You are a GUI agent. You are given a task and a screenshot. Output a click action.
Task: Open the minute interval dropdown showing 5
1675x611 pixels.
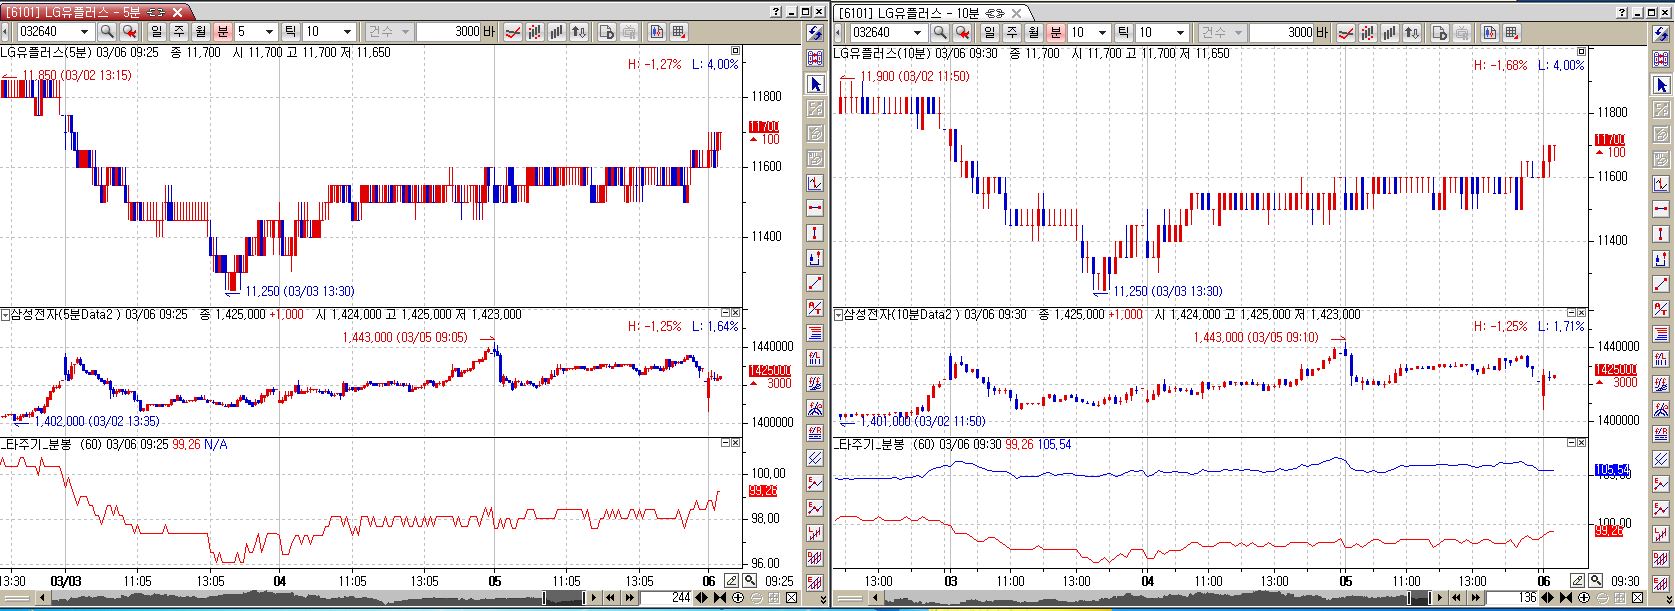(x=269, y=32)
